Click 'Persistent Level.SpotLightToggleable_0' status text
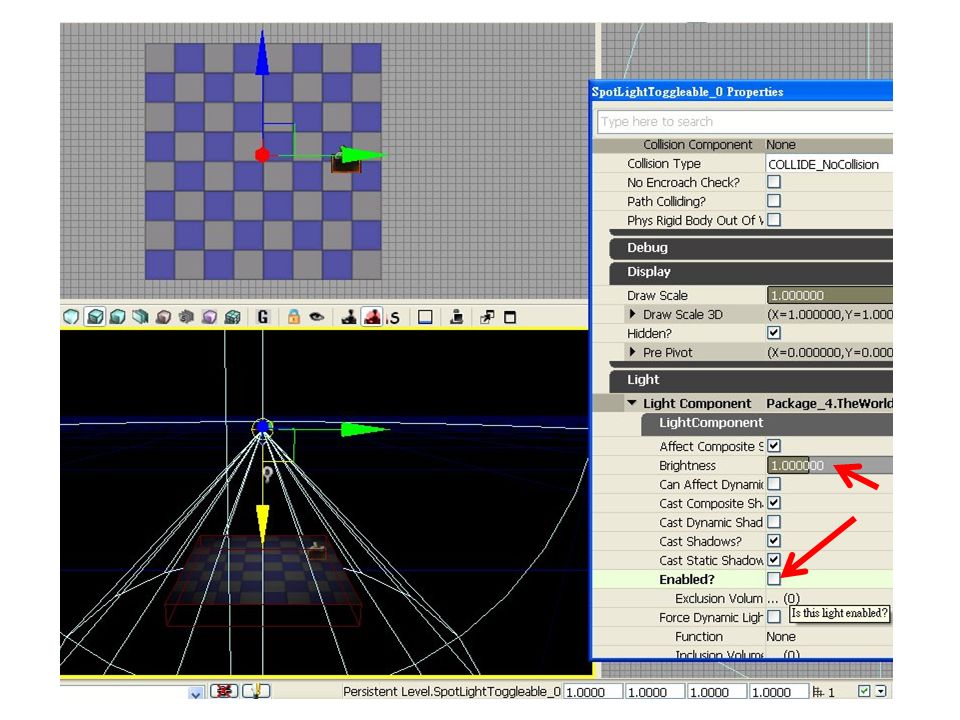 pos(452,692)
